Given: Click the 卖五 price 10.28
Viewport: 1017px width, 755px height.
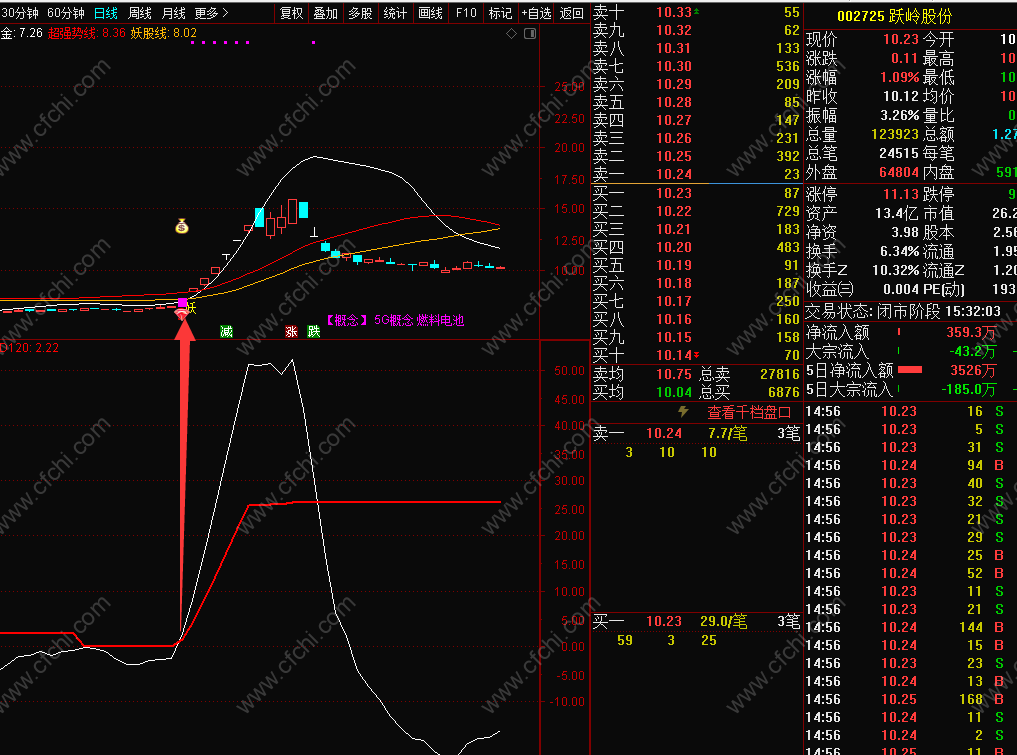Looking at the screenshot, I should pyautogui.click(x=673, y=102).
